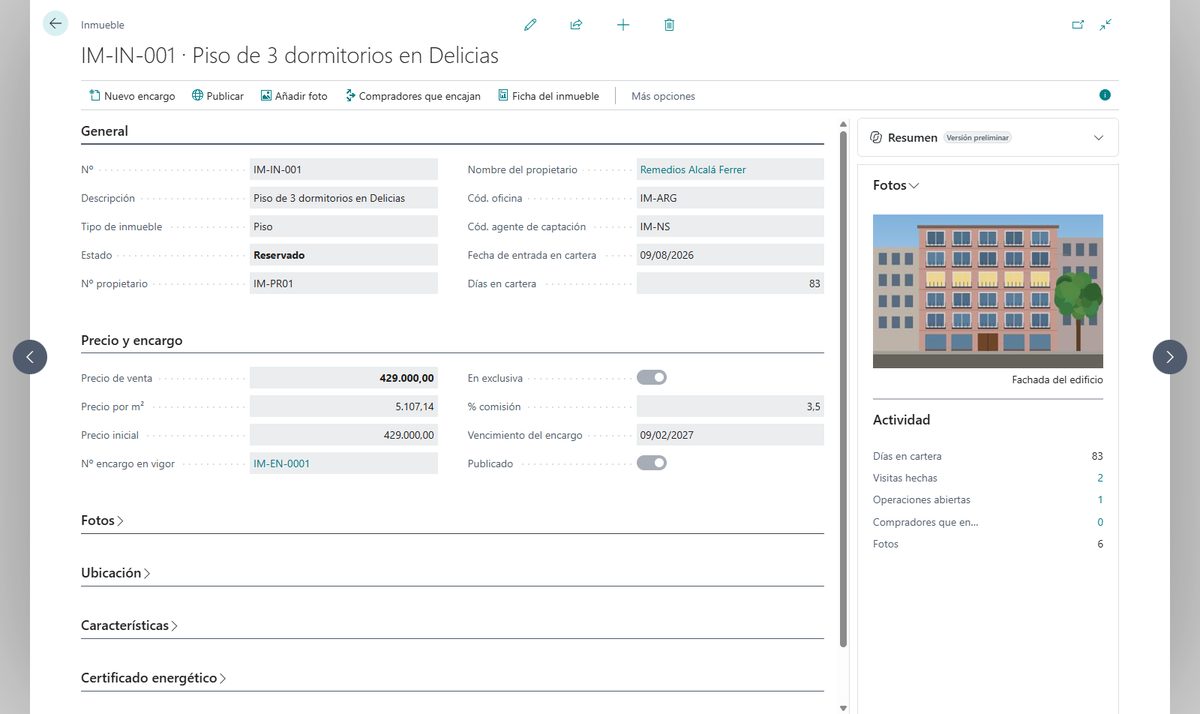Screen dimensions: 1200x714
Task: Go back with the arrow button
Action: (55, 23)
